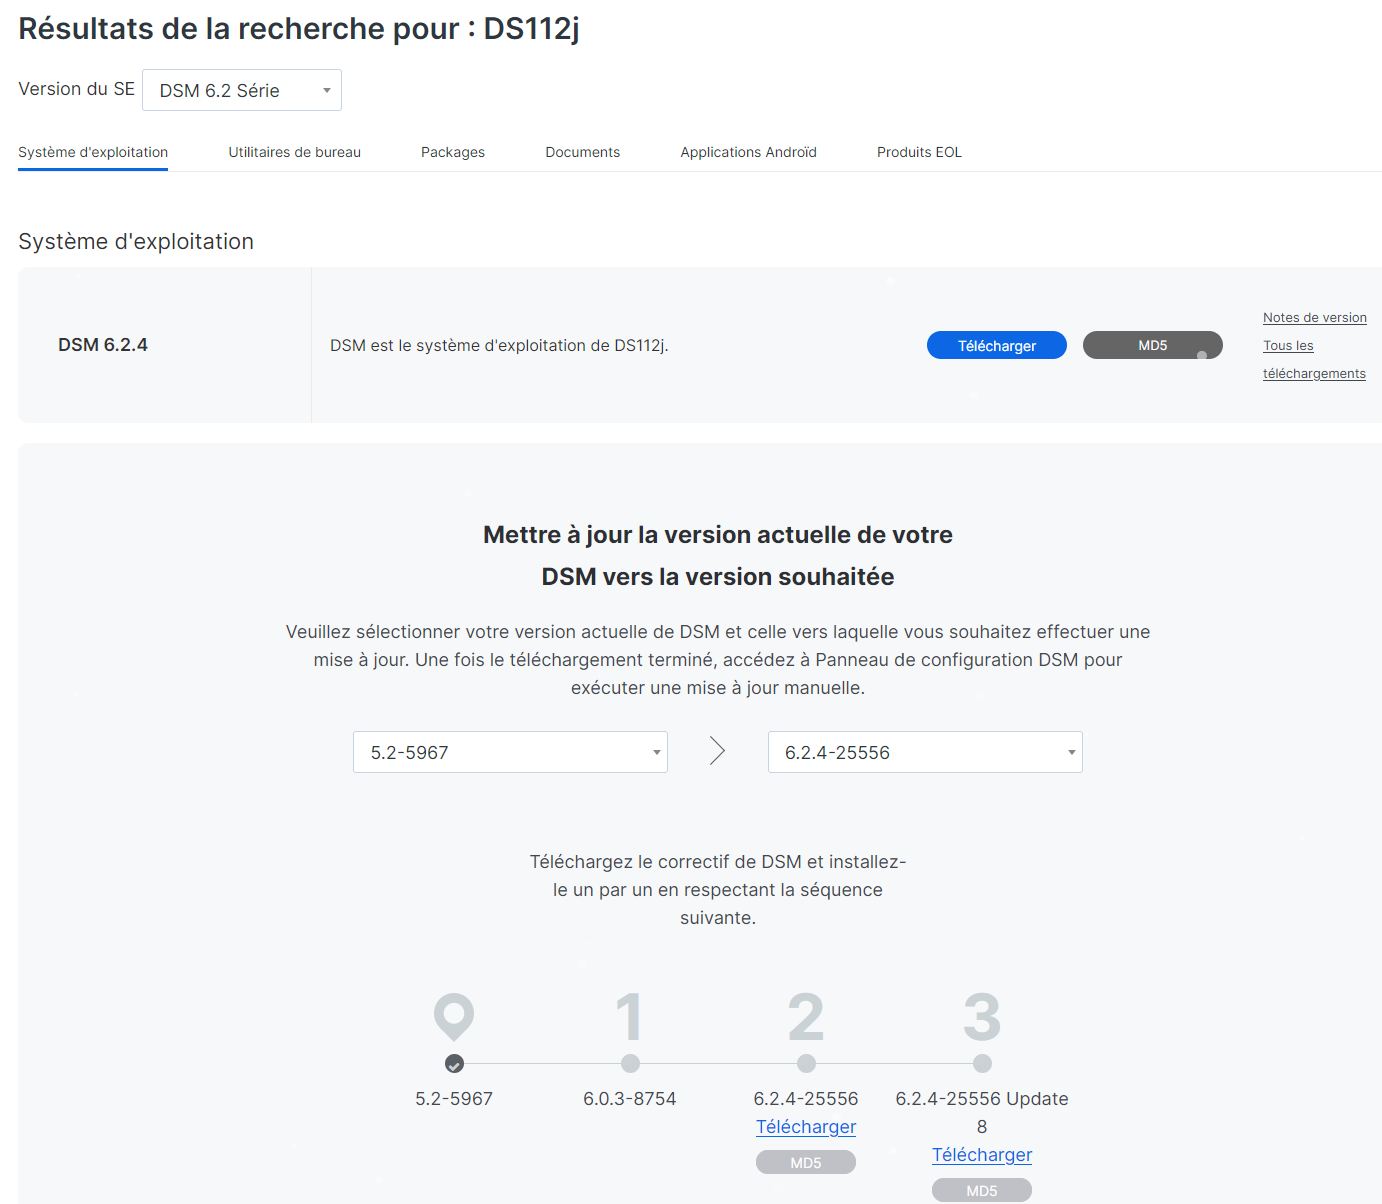Screen dimensions: 1382x1204
Task: Open the Version du SE dropdown
Action: coord(242,90)
